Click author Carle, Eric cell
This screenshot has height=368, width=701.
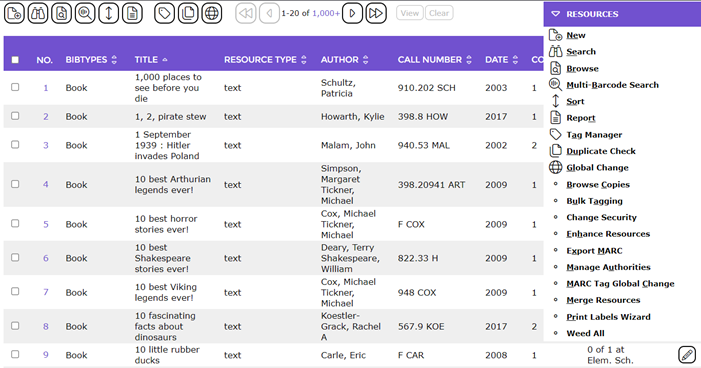coord(343,355)
